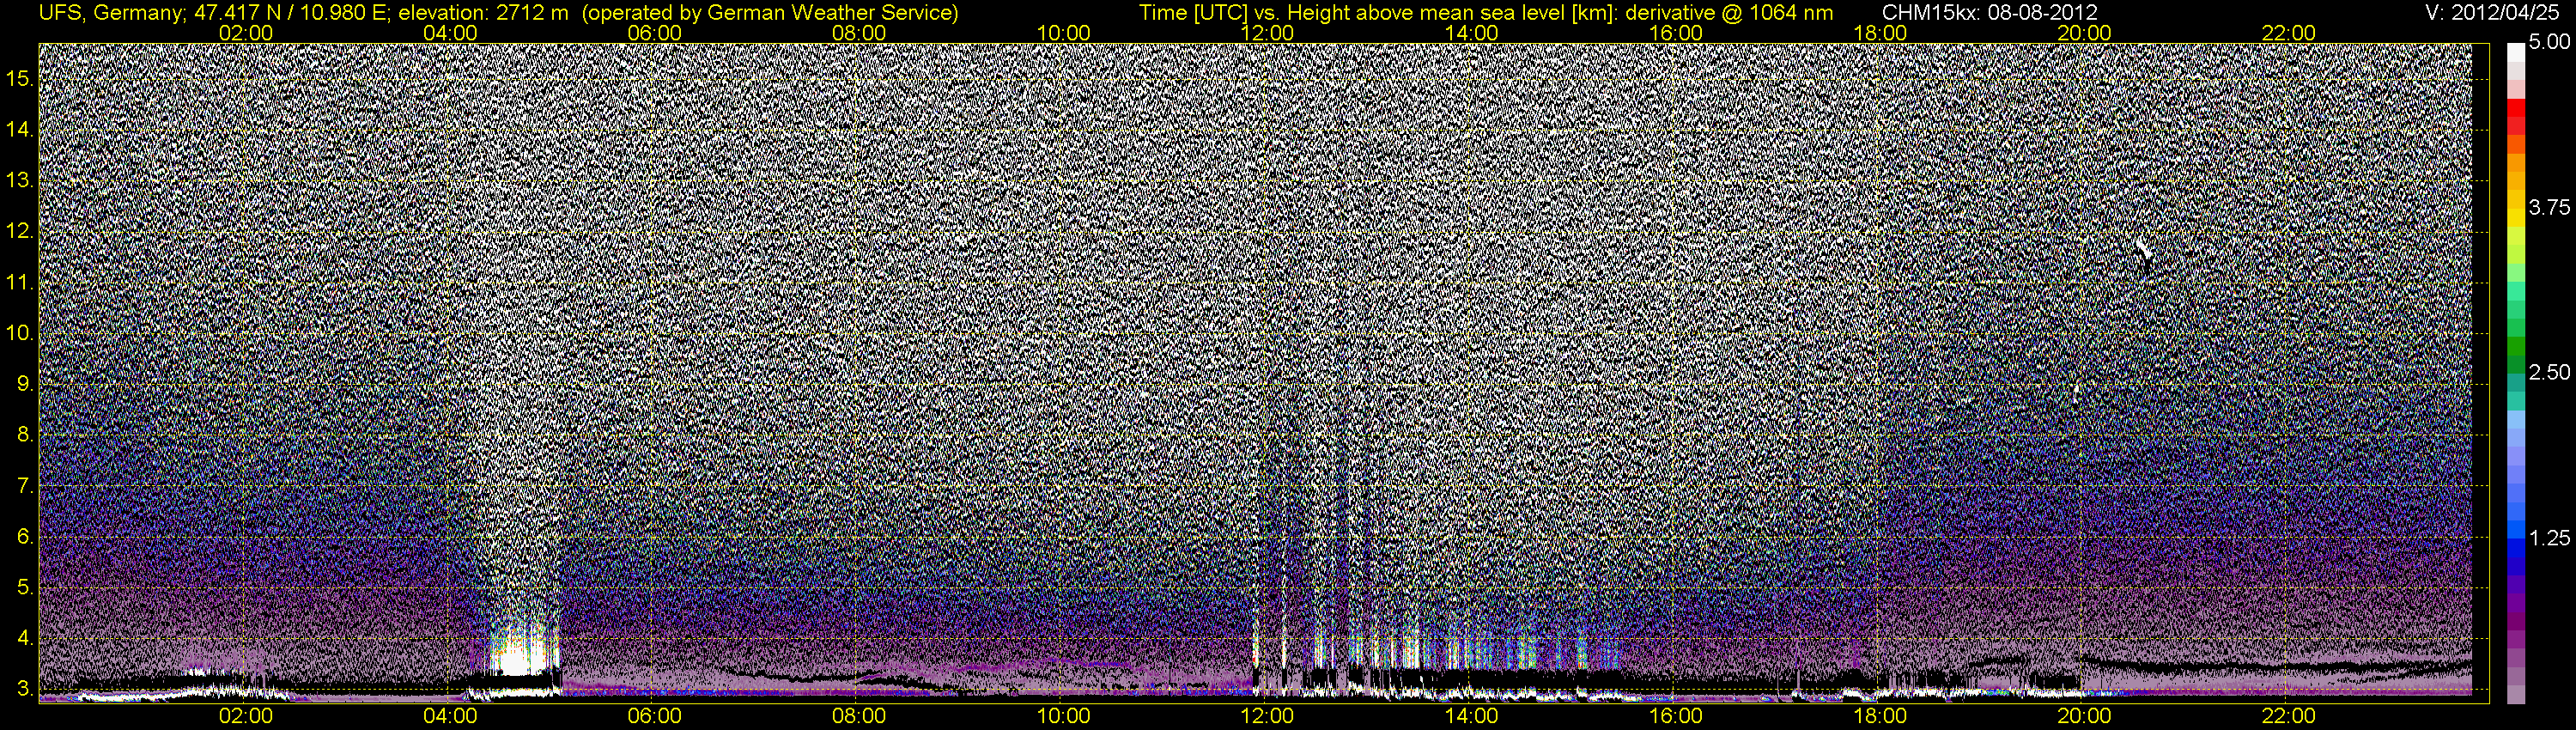Click the '14.' height axis label
This screenshot has height=730, width=2576.
[x=21, y=130]
